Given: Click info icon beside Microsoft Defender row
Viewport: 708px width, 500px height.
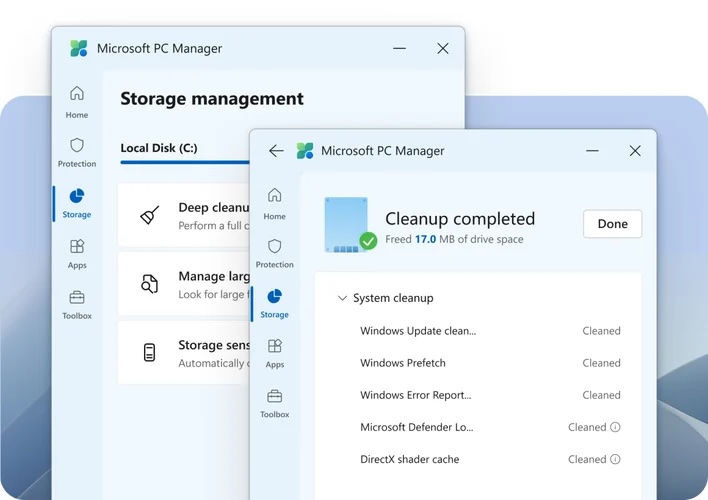Looking at the screenshot, I should [615, 427].
